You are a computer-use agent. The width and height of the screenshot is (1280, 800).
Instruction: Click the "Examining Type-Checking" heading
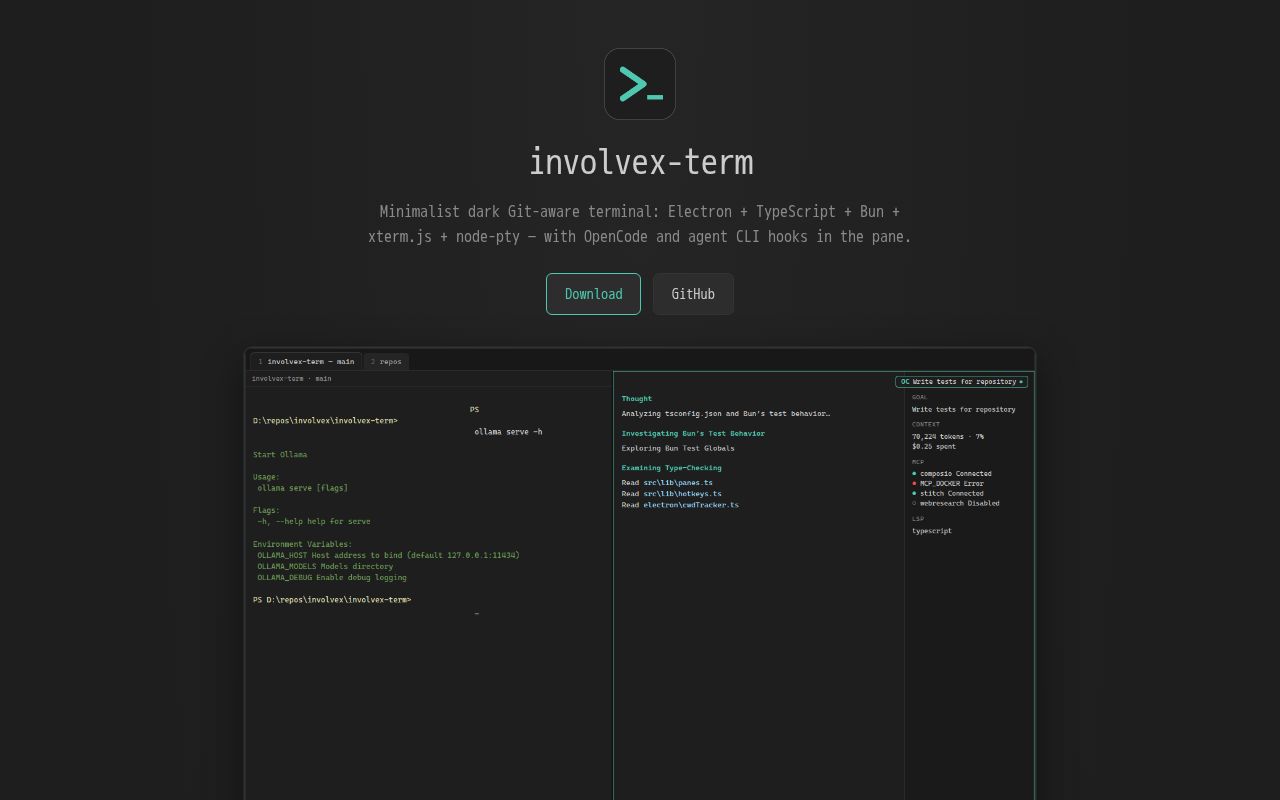tap(671, 468)
